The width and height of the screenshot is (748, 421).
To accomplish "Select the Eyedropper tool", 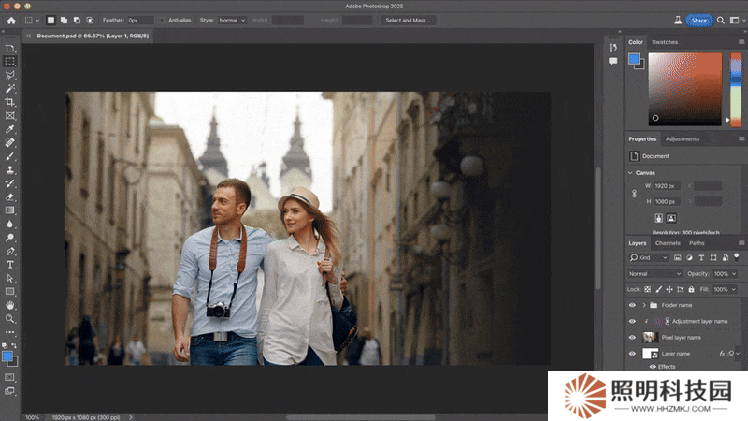I will tap(10, 129).
